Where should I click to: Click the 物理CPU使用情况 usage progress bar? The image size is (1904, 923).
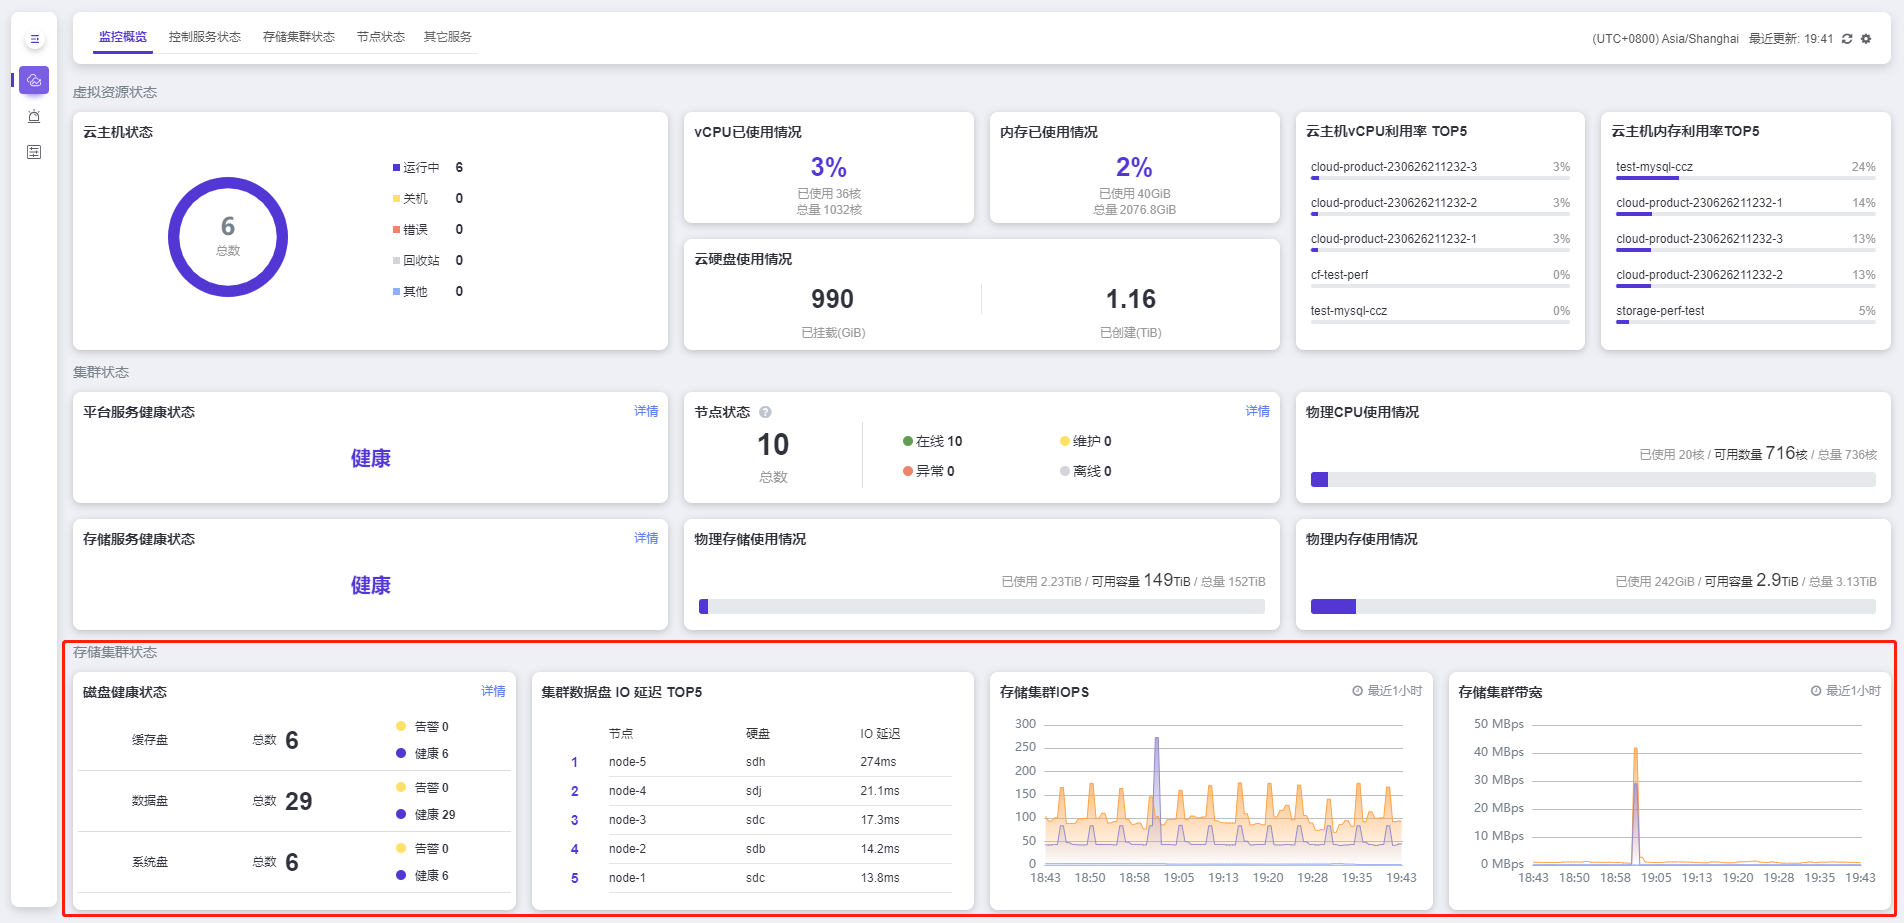click(x=1592, y=480)
